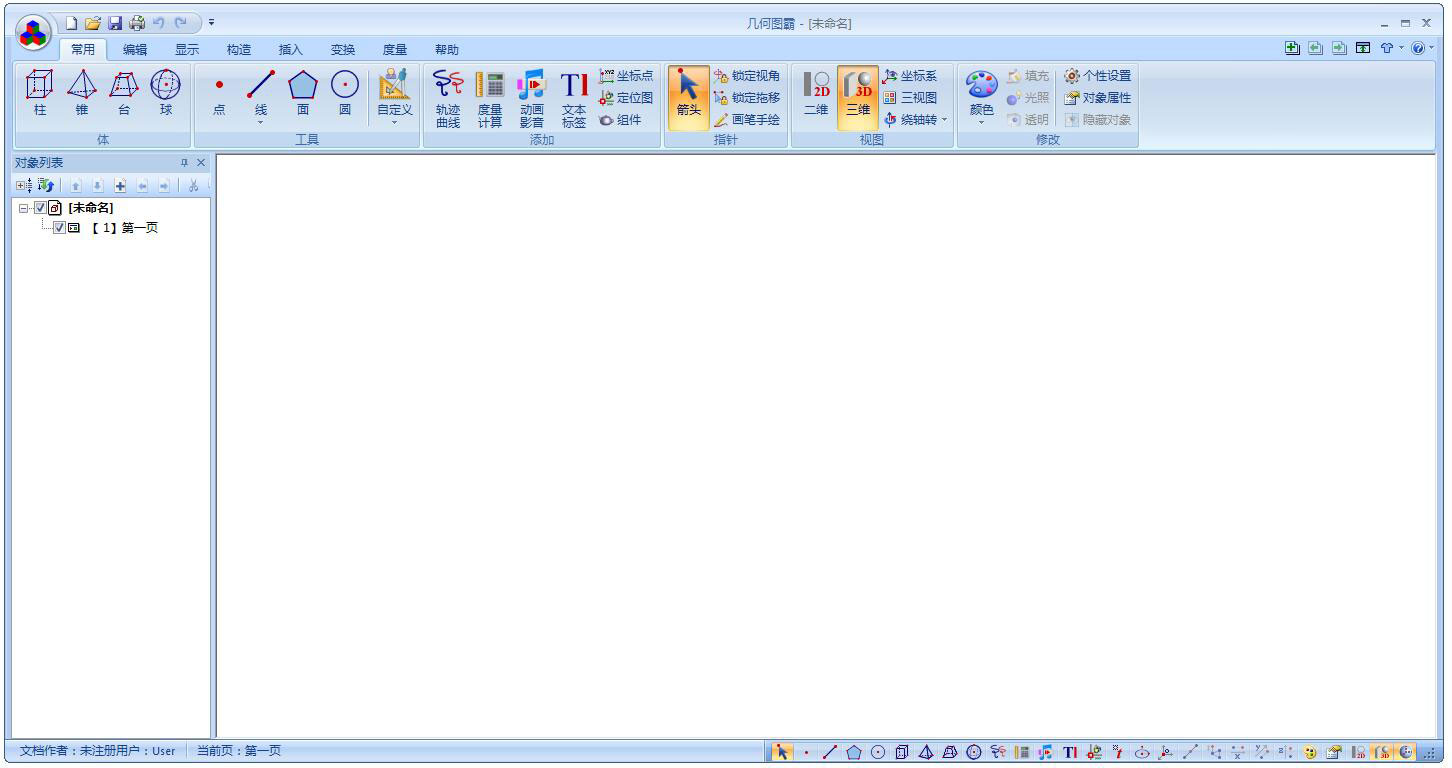The image size is (1452, 768).
Task: Open the 度量 ribbon tab
Action: [x=395, y=50]
